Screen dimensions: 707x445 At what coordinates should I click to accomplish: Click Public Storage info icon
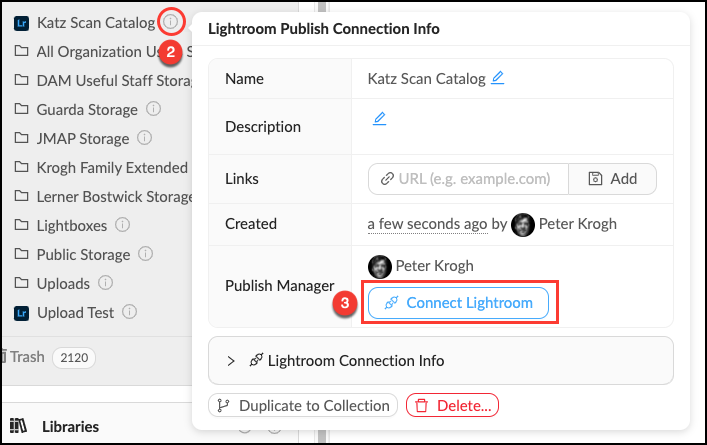(x=147, y=254)
